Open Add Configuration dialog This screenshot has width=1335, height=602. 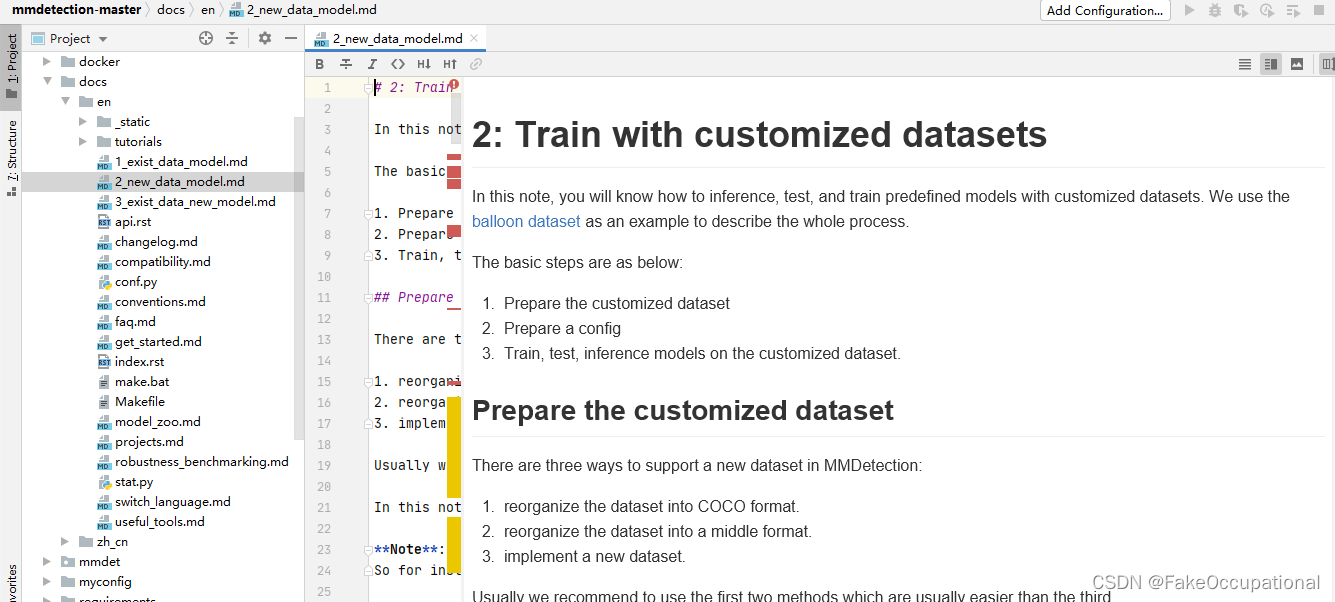tap(1105, 10)
